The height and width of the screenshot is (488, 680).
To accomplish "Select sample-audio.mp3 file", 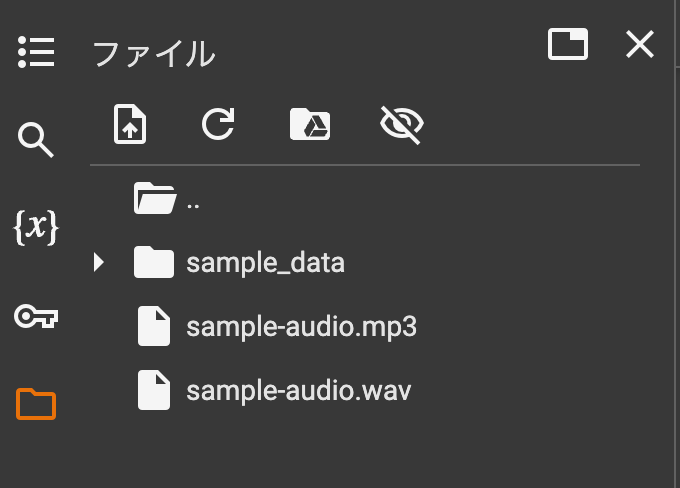I will point(301,327).
